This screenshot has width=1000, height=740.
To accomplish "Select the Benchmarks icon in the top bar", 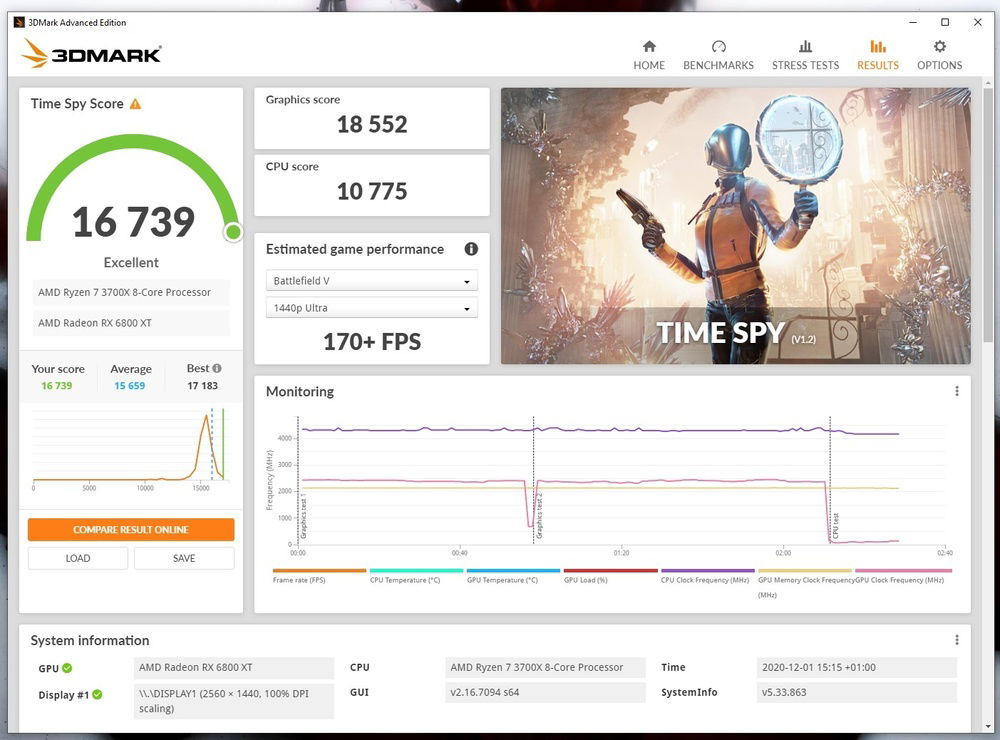I will pyautogui.click(x=718, y=52).
